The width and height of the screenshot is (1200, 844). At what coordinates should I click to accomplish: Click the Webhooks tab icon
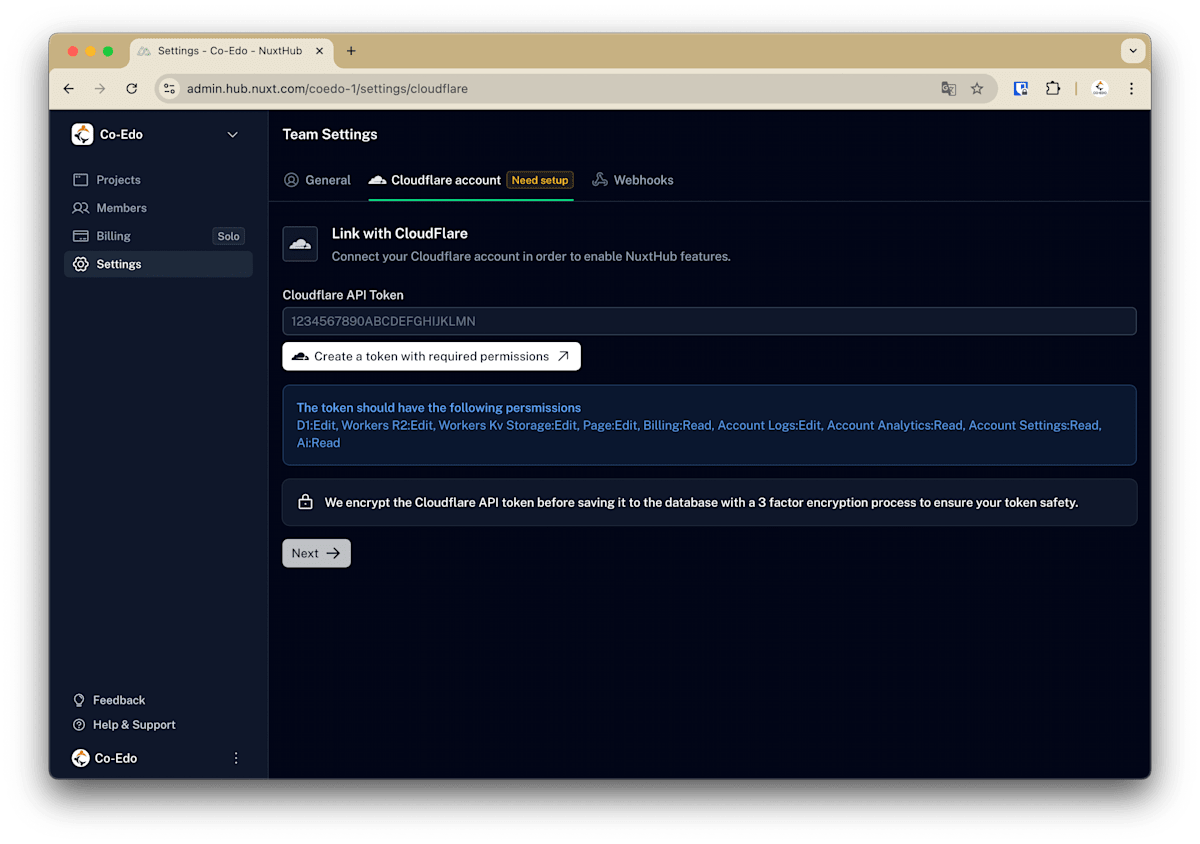click(x=600, y=180)
